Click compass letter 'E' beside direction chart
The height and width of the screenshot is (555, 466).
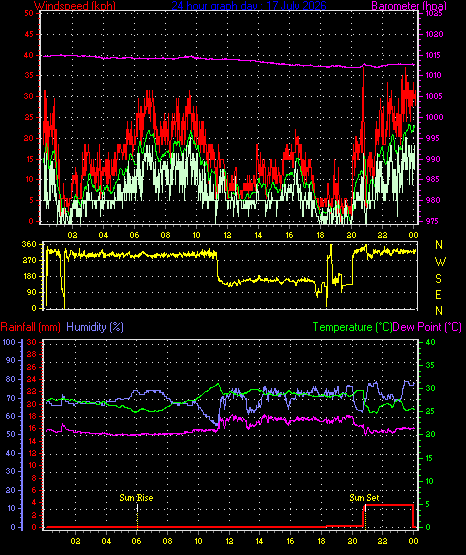coord(438,294)
